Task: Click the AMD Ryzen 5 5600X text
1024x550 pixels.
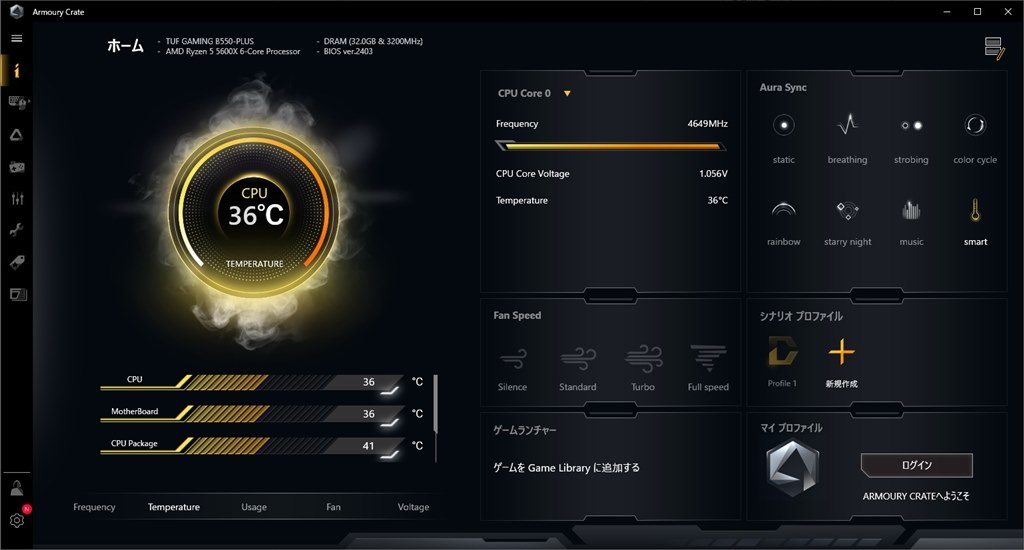Action: pos(233,52)
